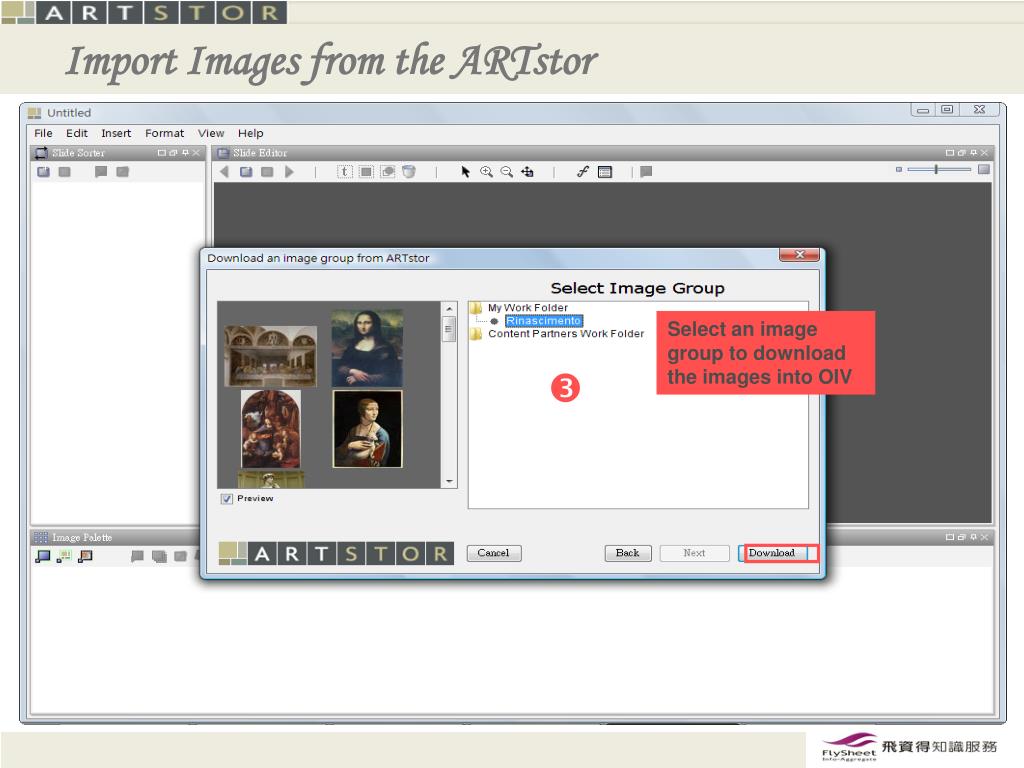Click the fourth grey icon in Slide Sorter toolbar
The image size is (1024, 768).
(122, 172)
